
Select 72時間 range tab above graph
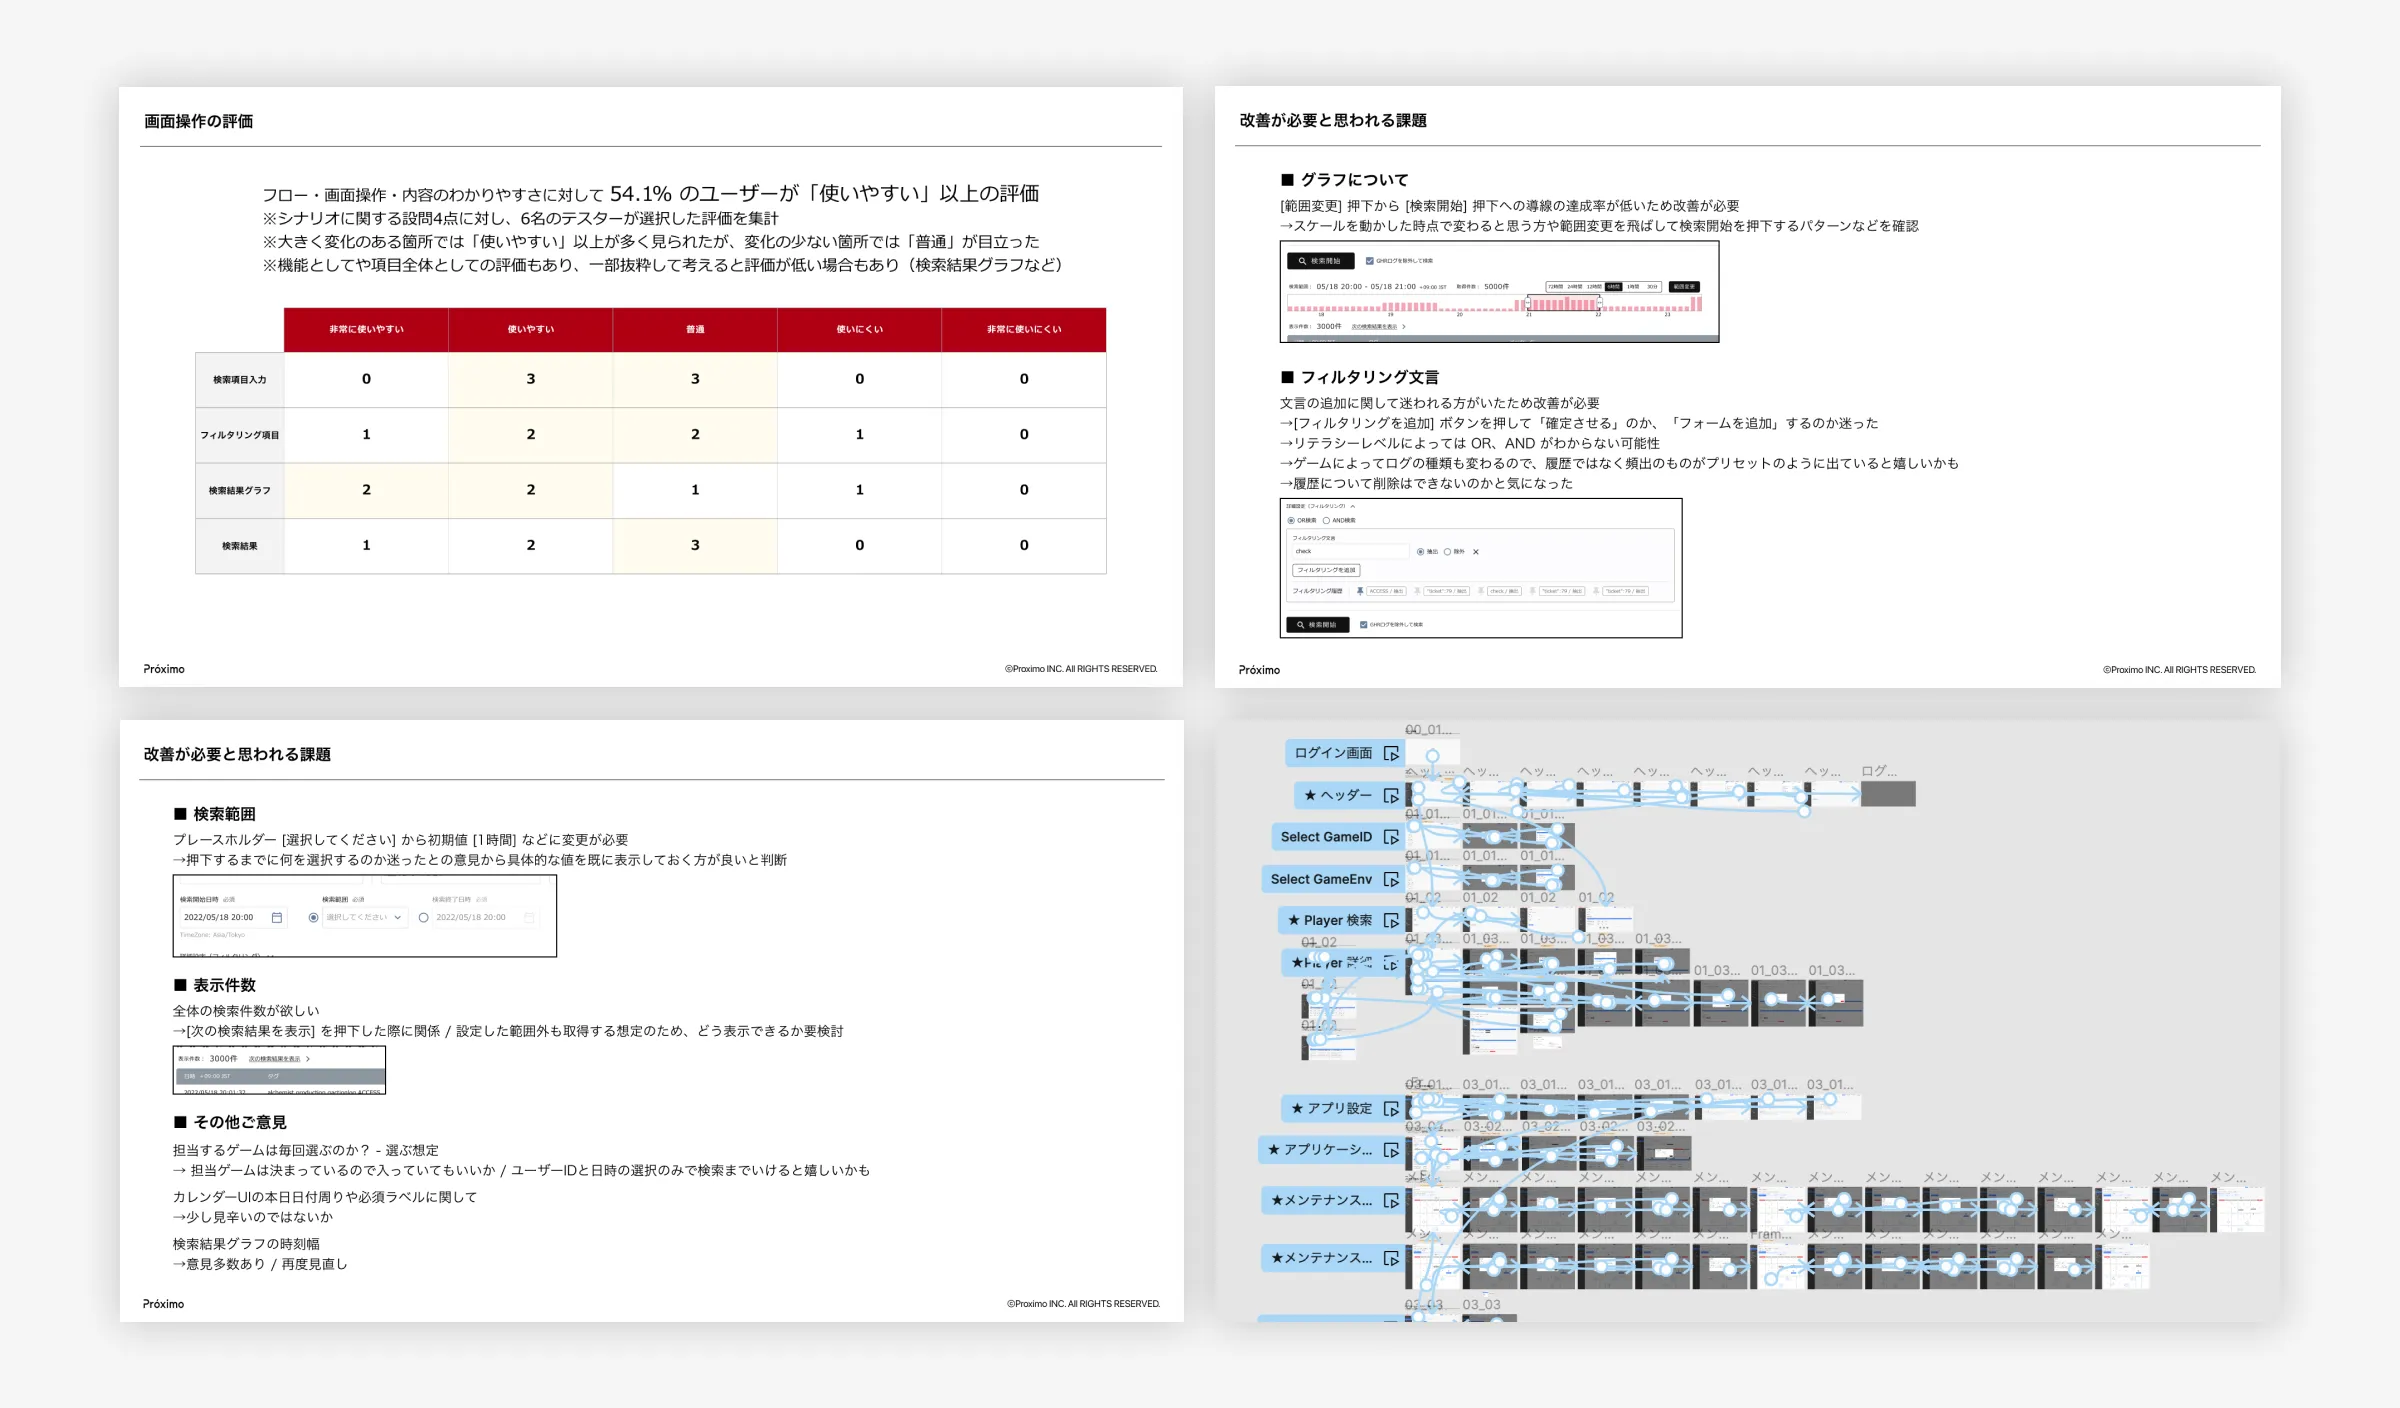[x=1555, y=287]
